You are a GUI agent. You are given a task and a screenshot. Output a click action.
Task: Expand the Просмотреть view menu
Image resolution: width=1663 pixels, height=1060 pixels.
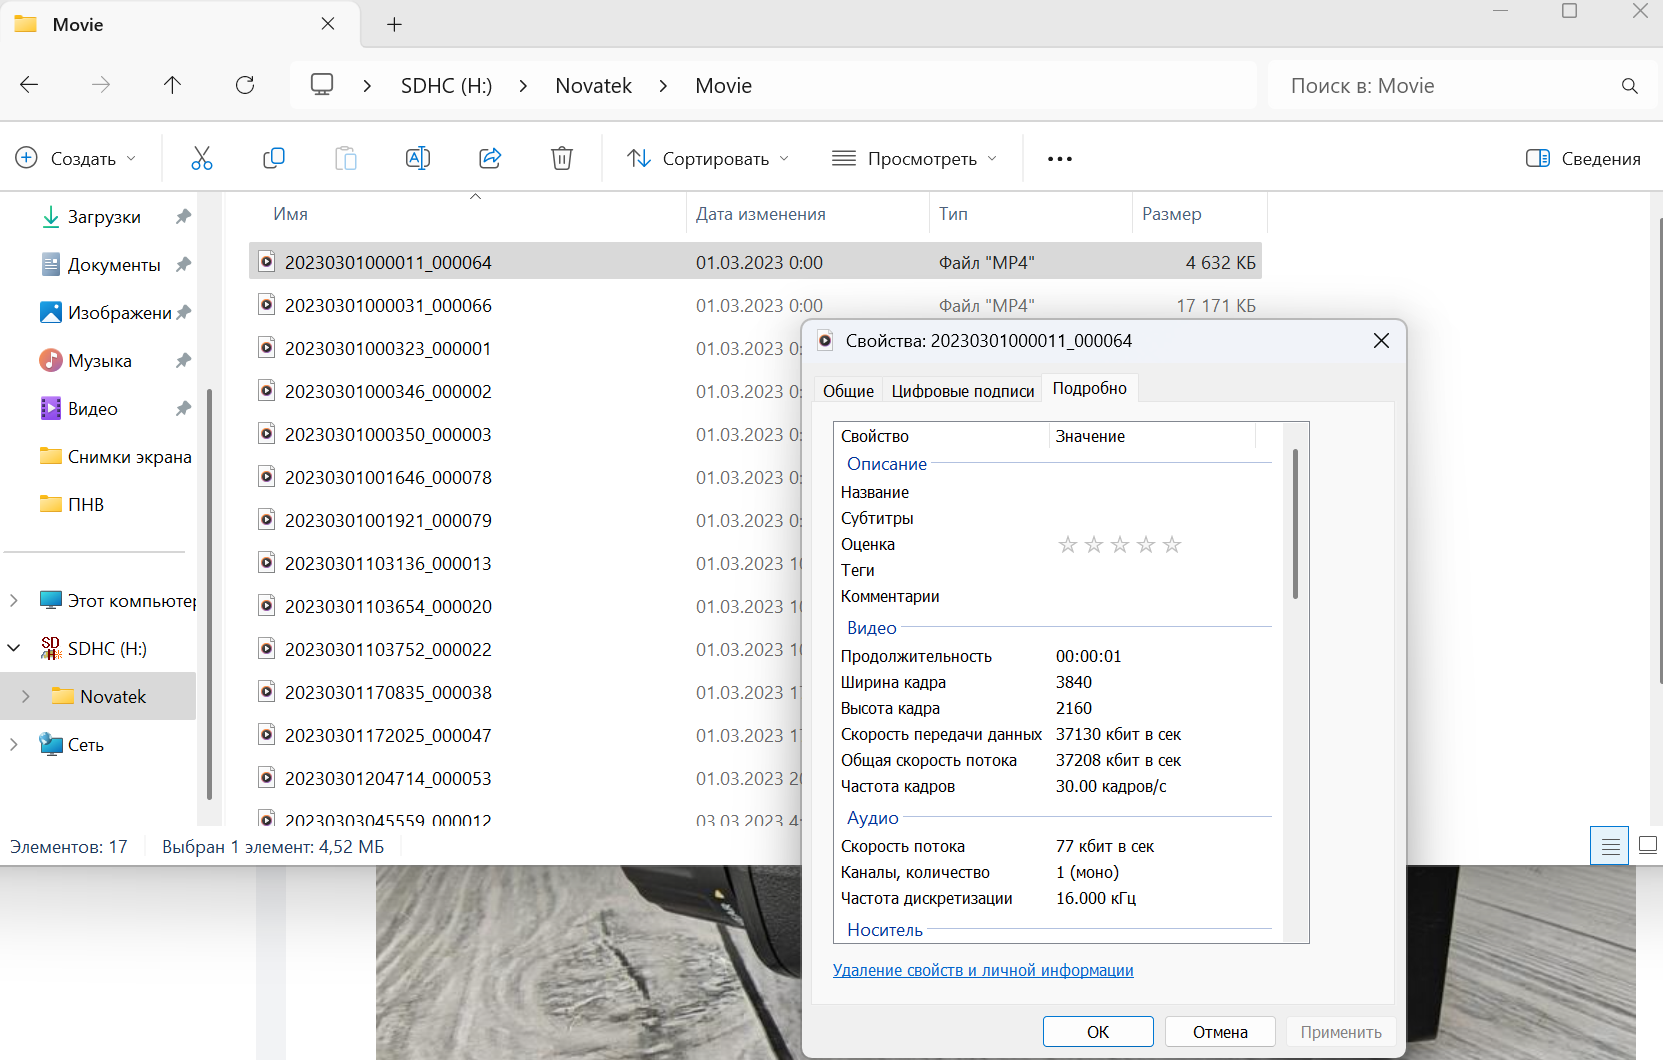click(x=915, y=159)
